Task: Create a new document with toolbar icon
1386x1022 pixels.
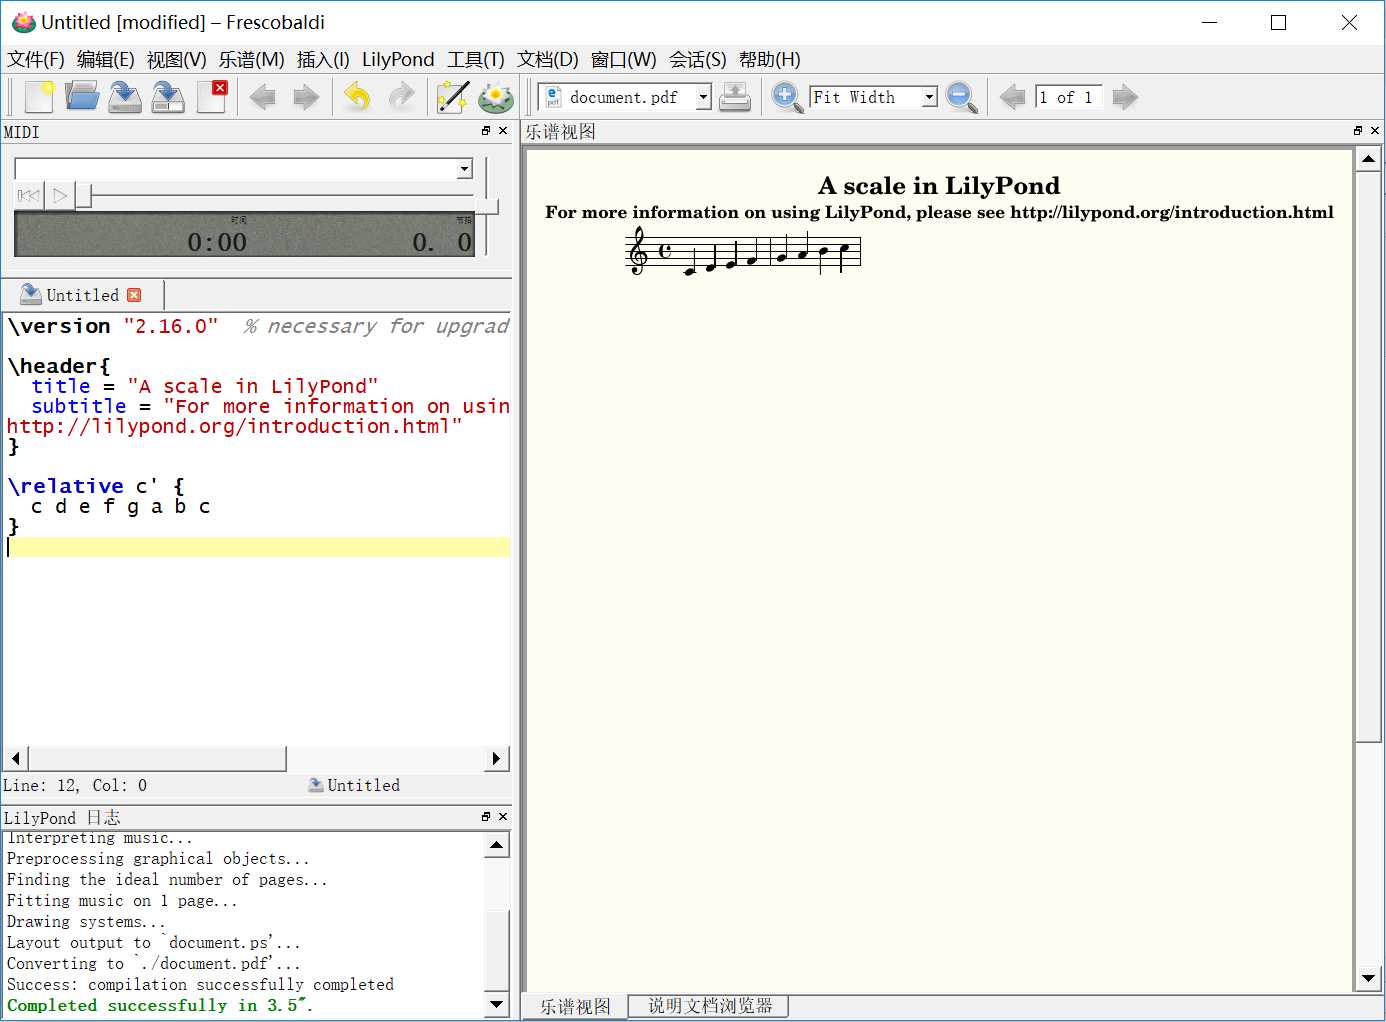Action: click(x=39, y=97)
